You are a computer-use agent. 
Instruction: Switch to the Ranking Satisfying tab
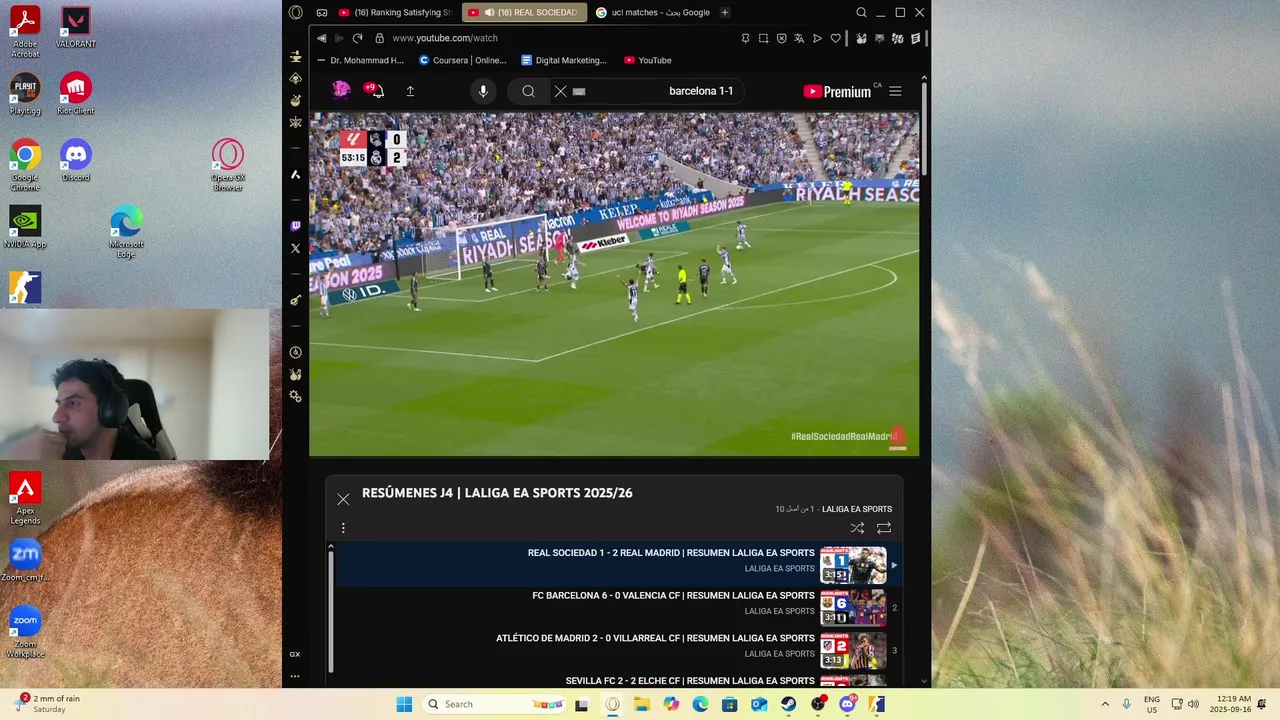396,13
